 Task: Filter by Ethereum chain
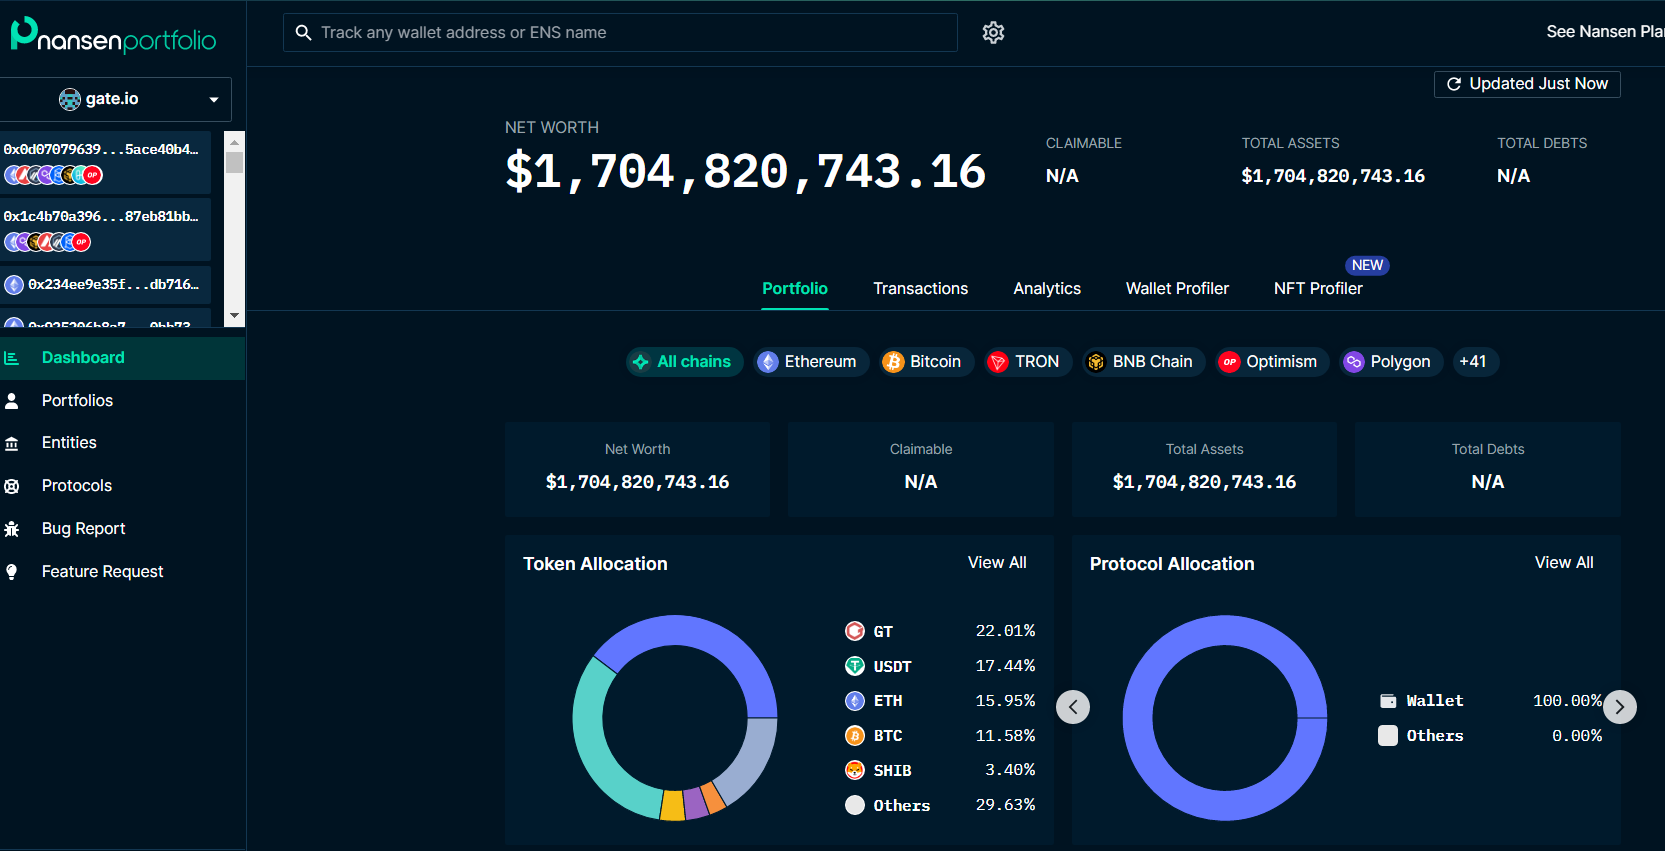point(807,362)
